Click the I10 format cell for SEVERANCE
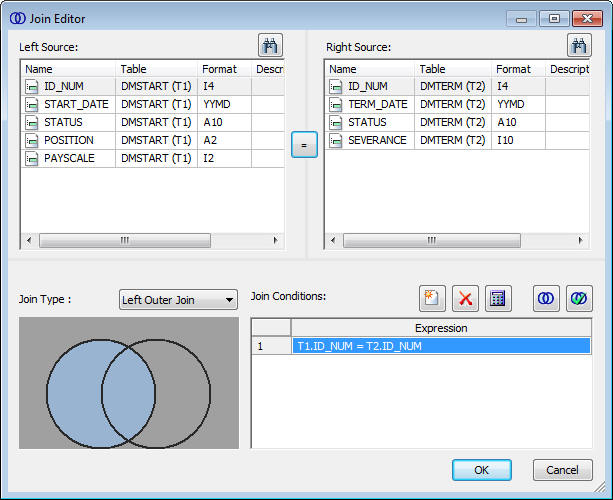This screenshot has height=500, width=613. coord(518,140)
